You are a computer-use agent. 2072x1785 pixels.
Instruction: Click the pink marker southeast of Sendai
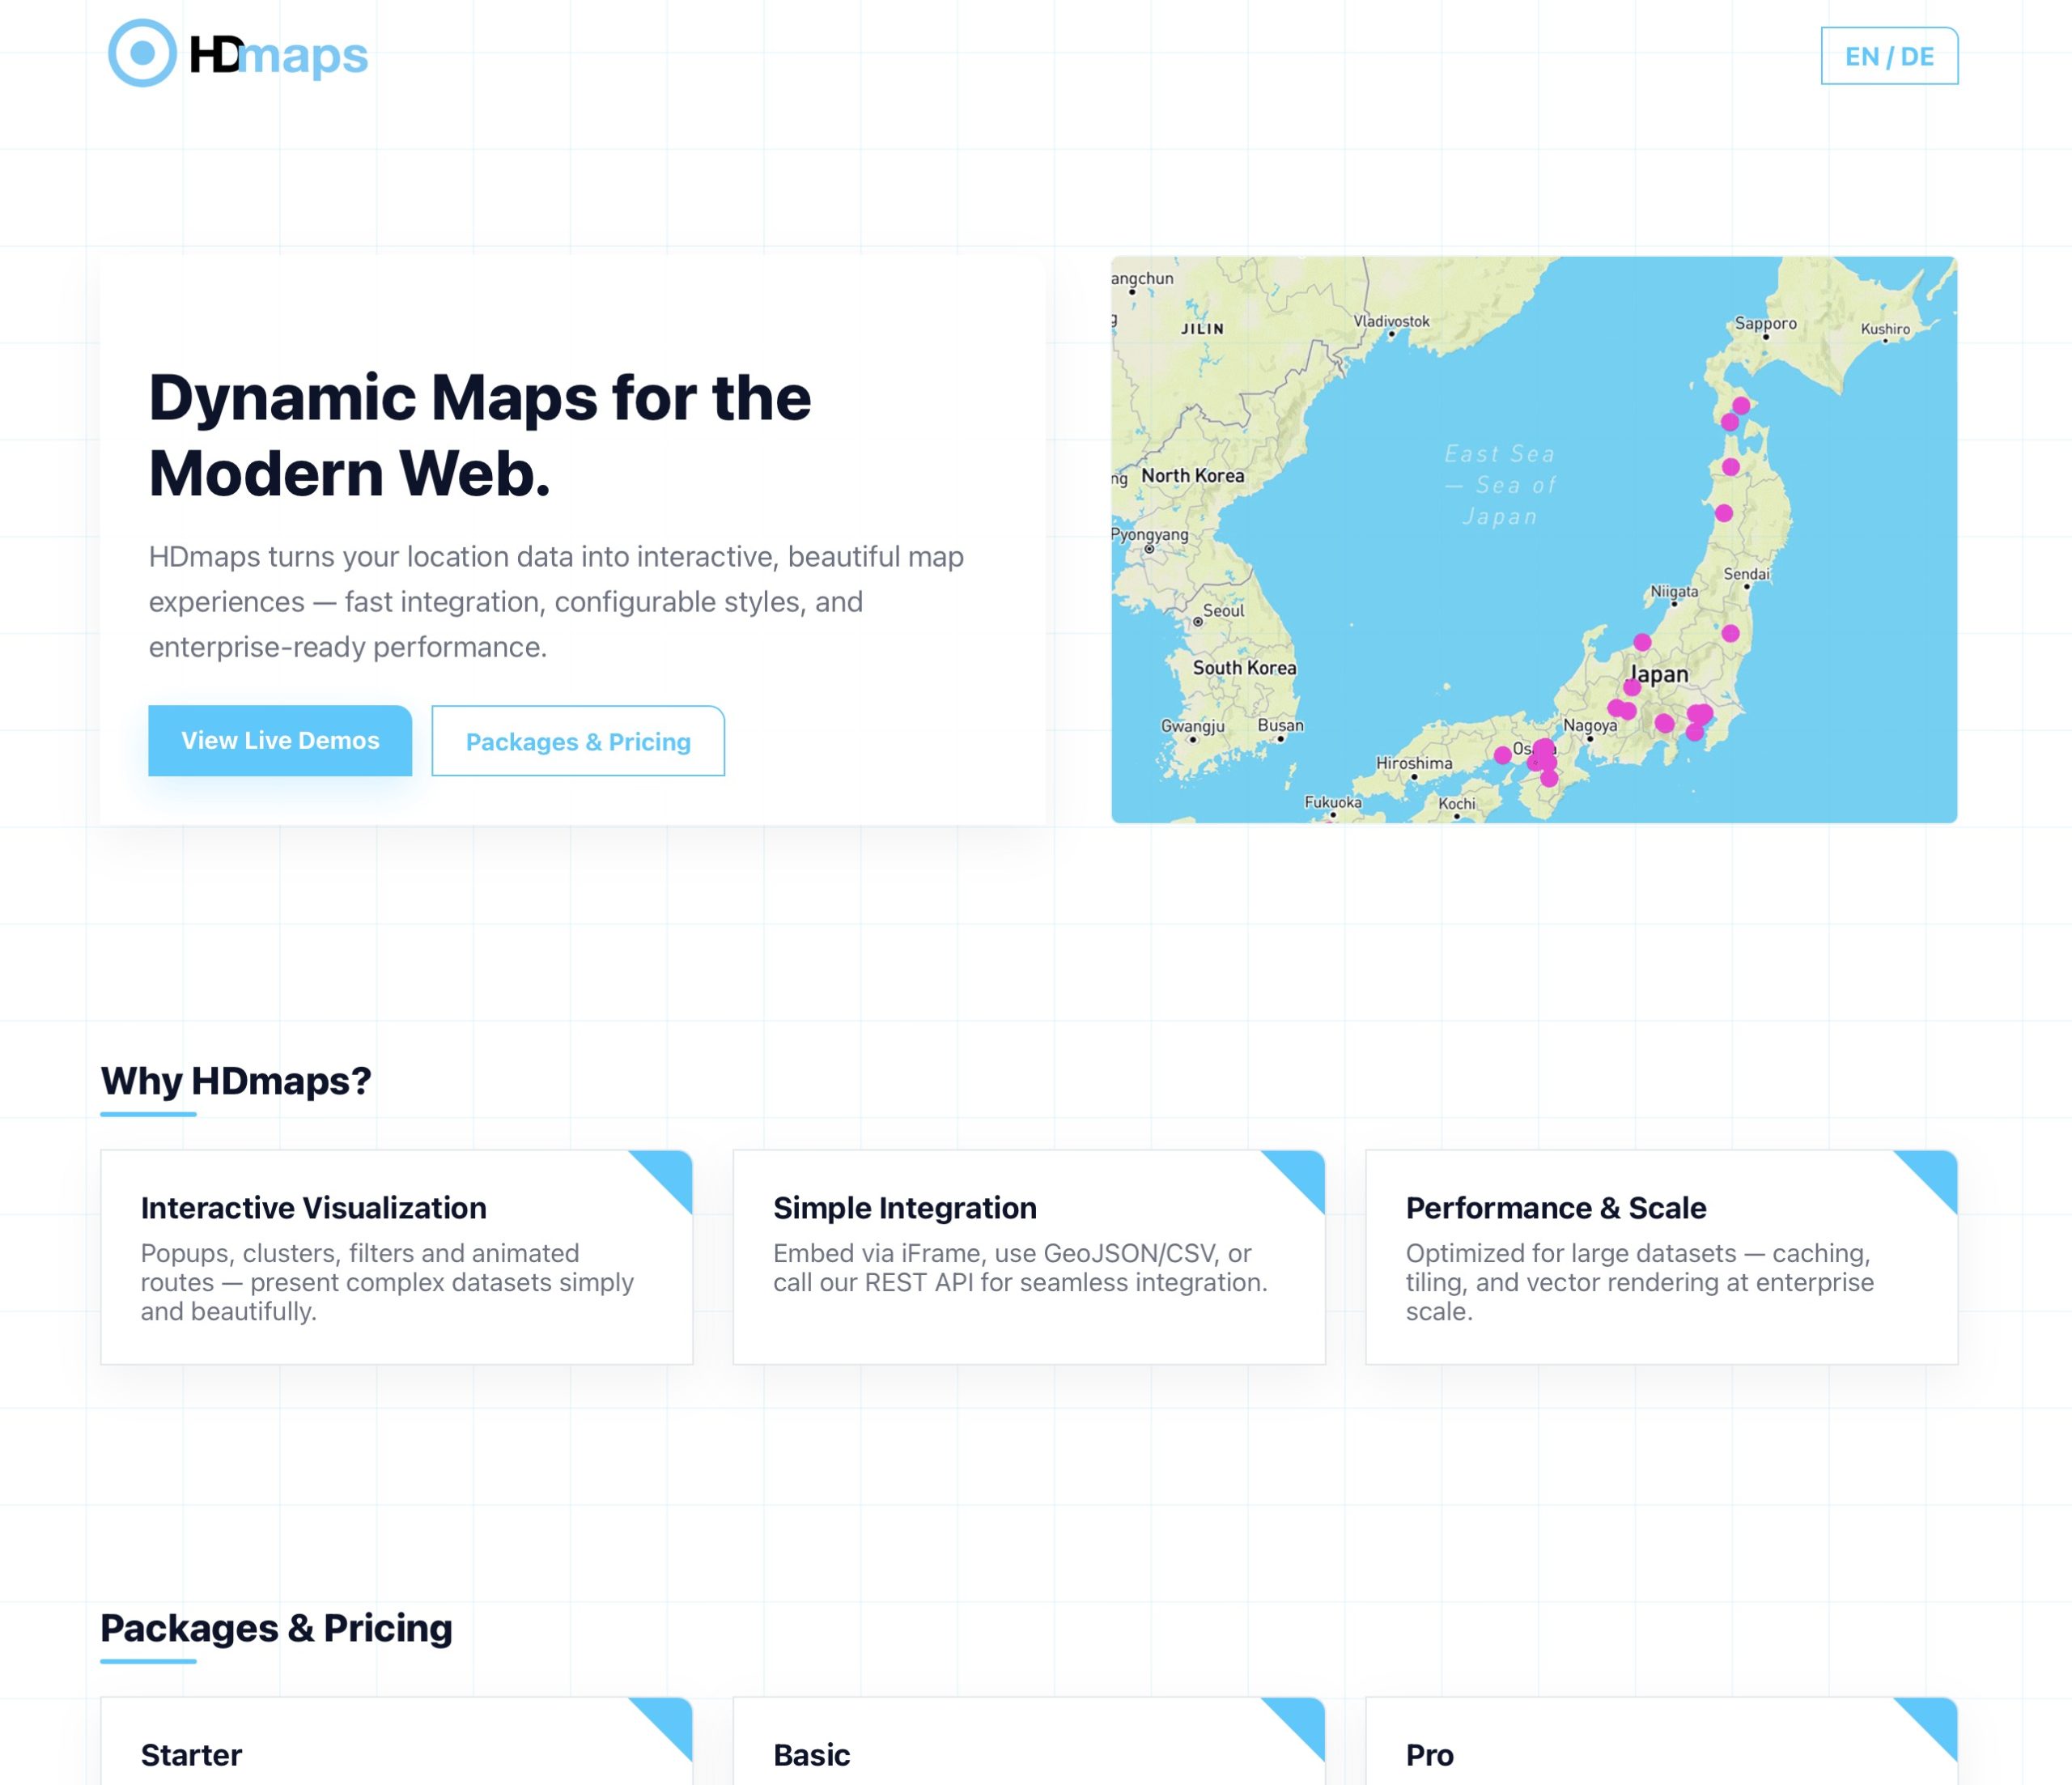1730,633
